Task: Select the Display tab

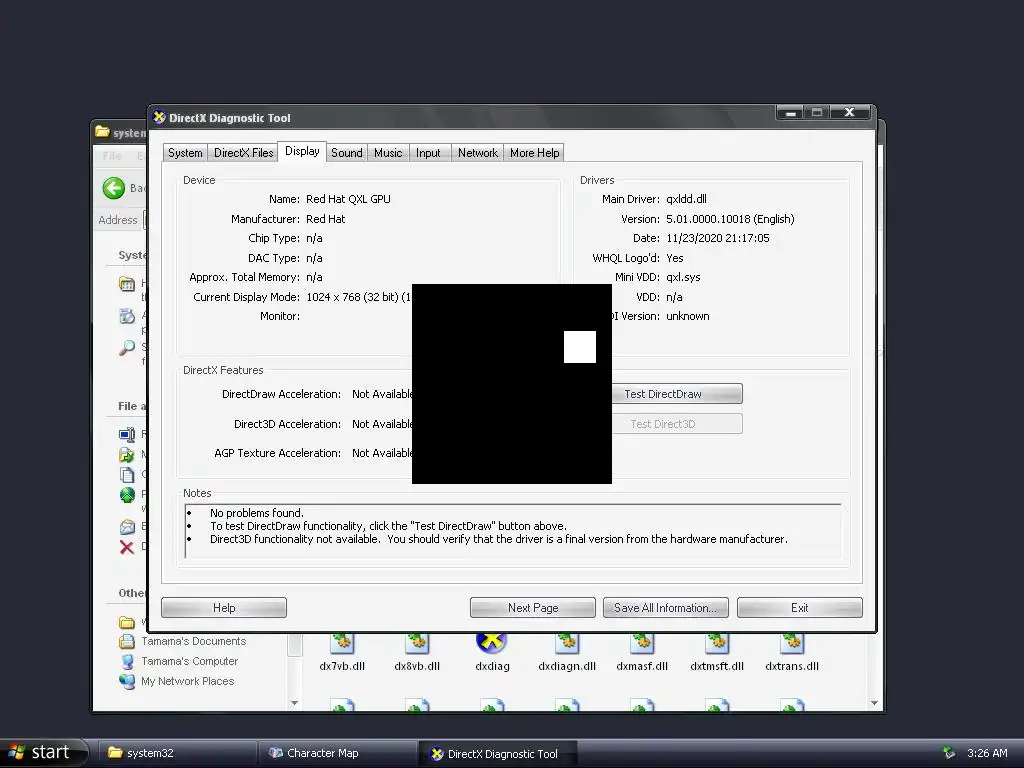Action: click(x=302, y=151)
